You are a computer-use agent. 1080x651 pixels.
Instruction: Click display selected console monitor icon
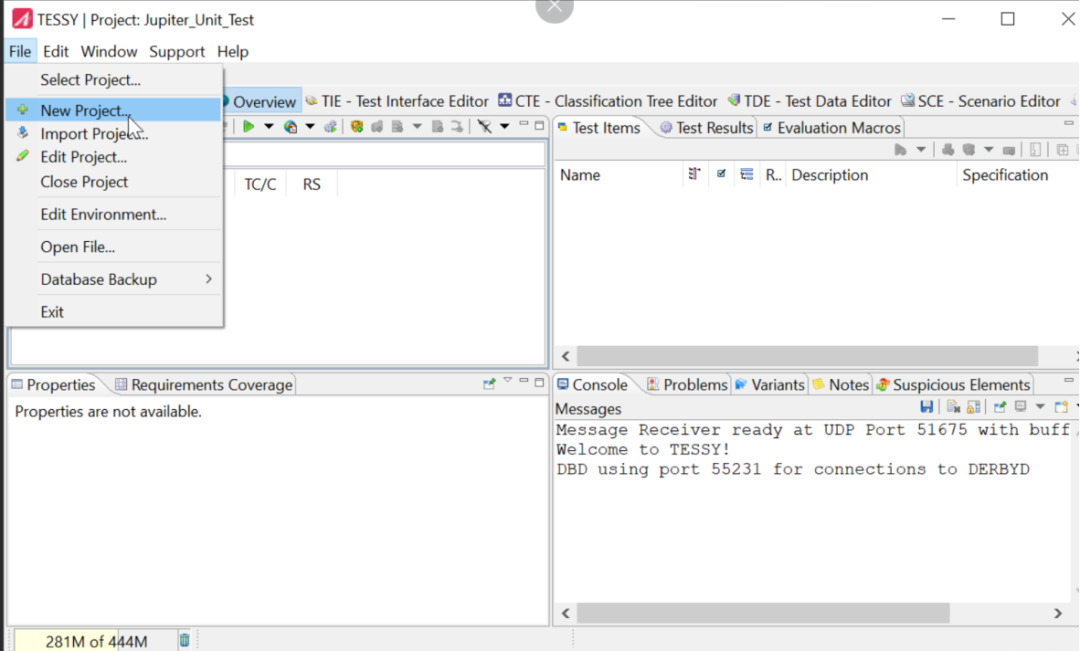(x=1021, y=407)
